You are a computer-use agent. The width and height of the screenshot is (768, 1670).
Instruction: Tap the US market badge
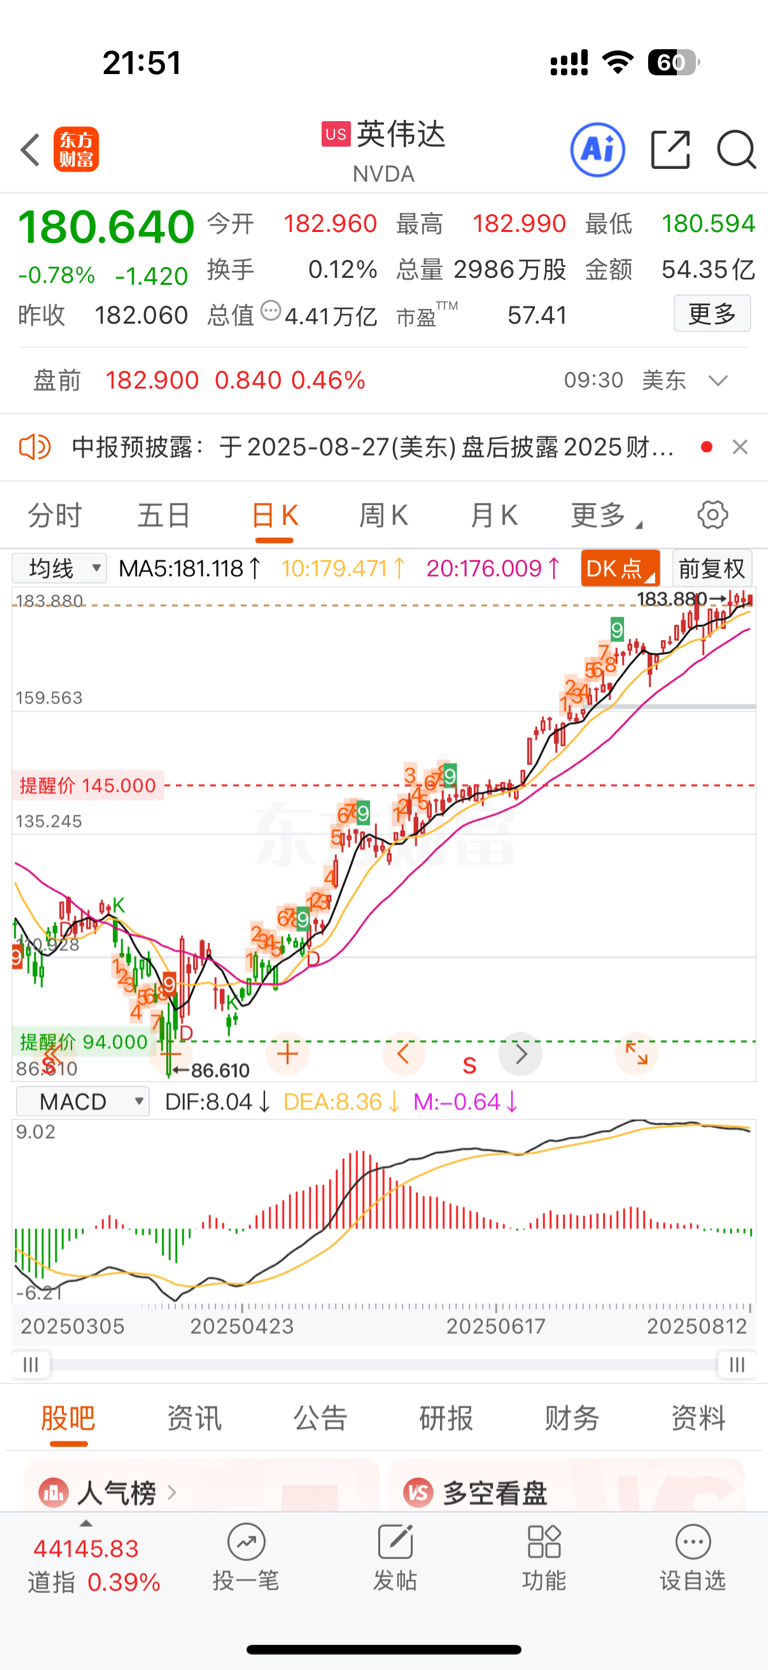click(335, 134)
